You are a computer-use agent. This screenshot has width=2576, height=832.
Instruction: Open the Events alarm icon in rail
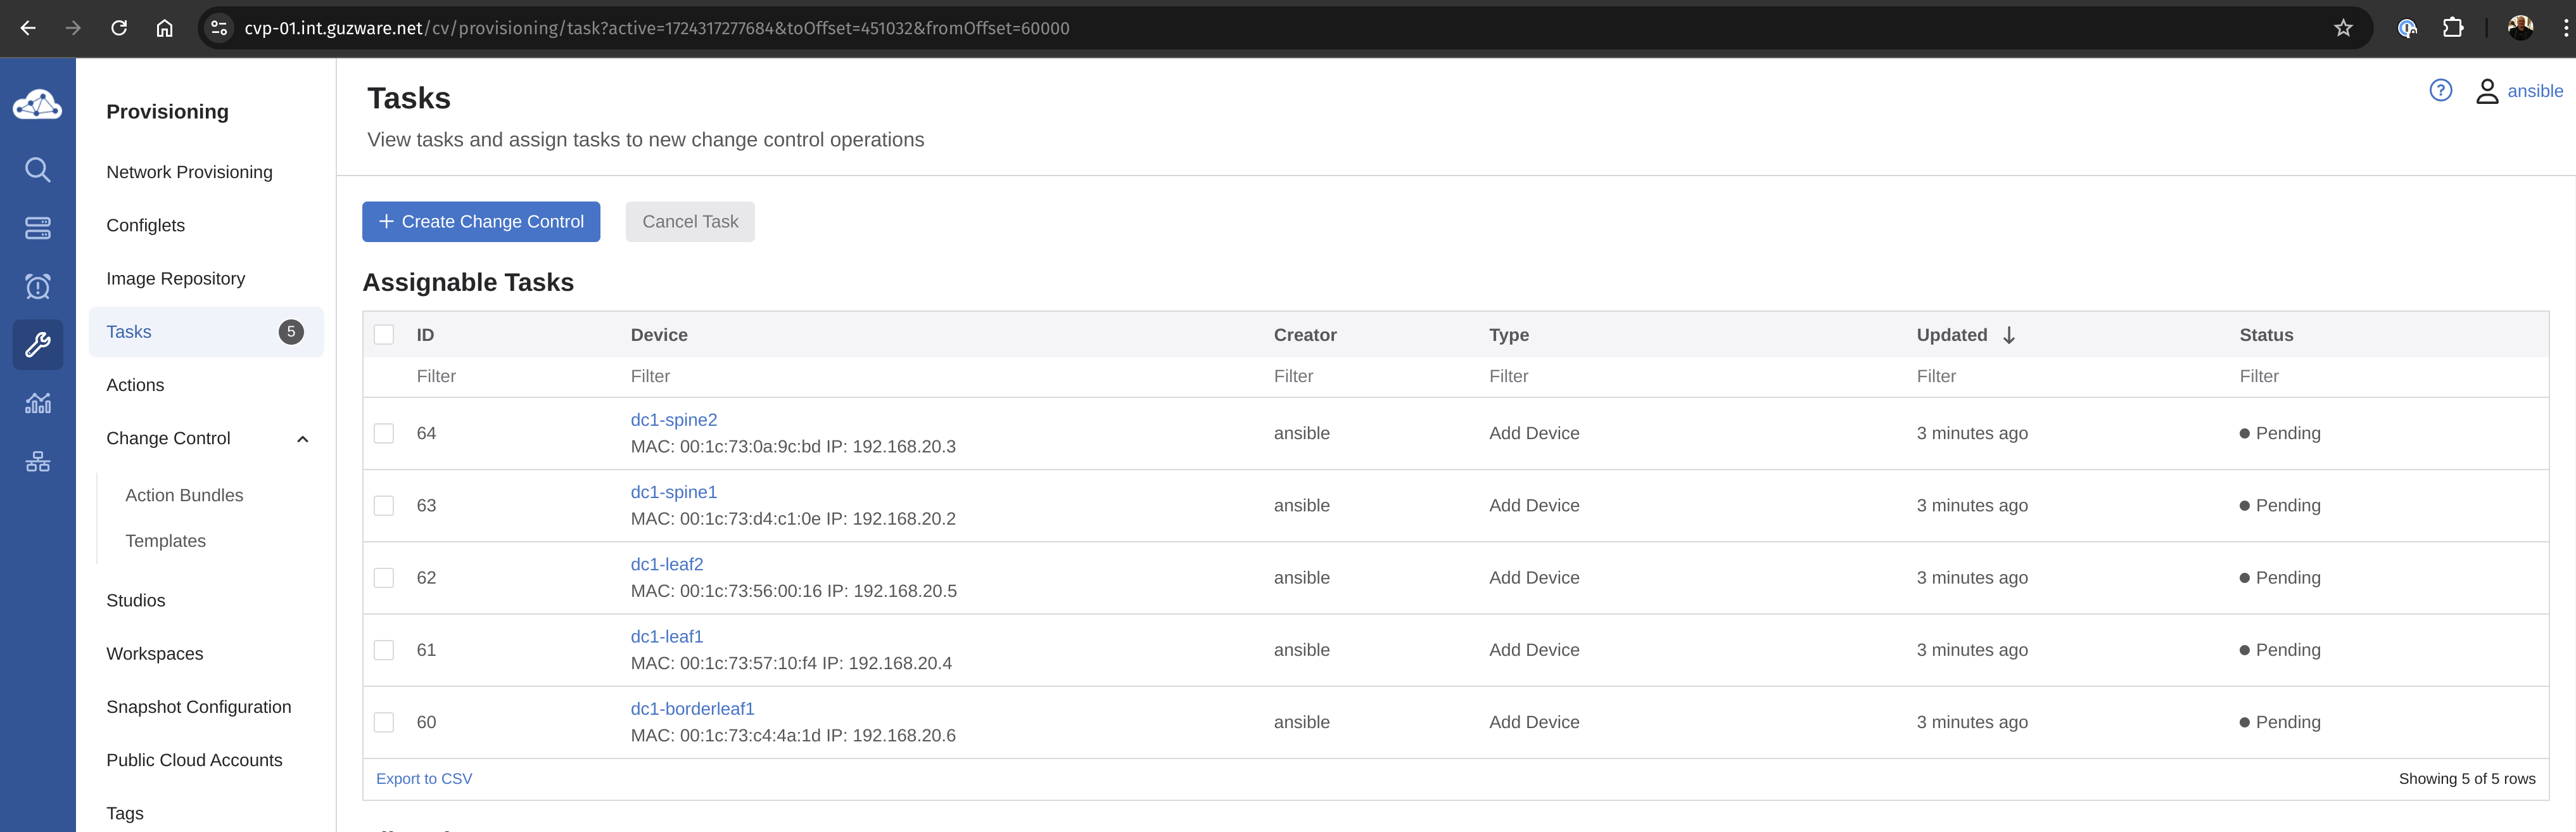point(37,287)
